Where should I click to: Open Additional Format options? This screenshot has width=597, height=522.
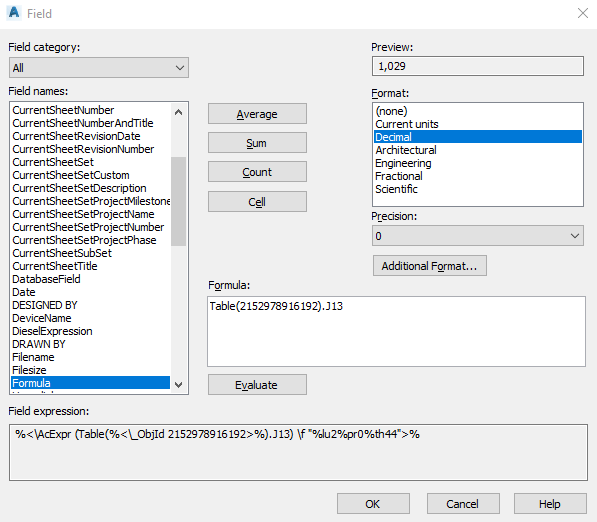[x=429, y=266]
